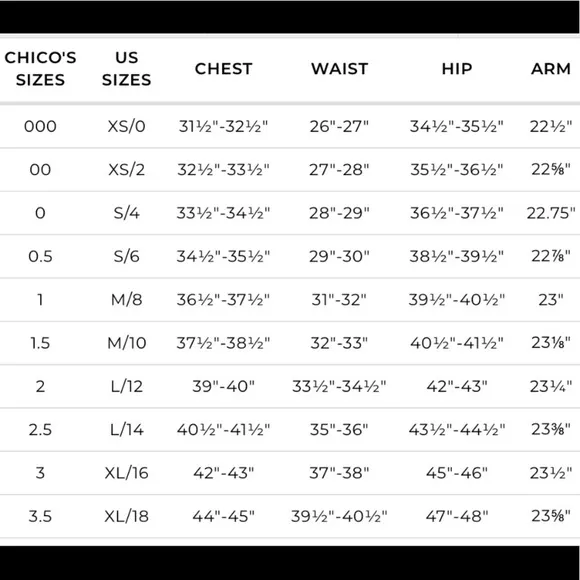Click the HIP column header

tap(457, 69)
